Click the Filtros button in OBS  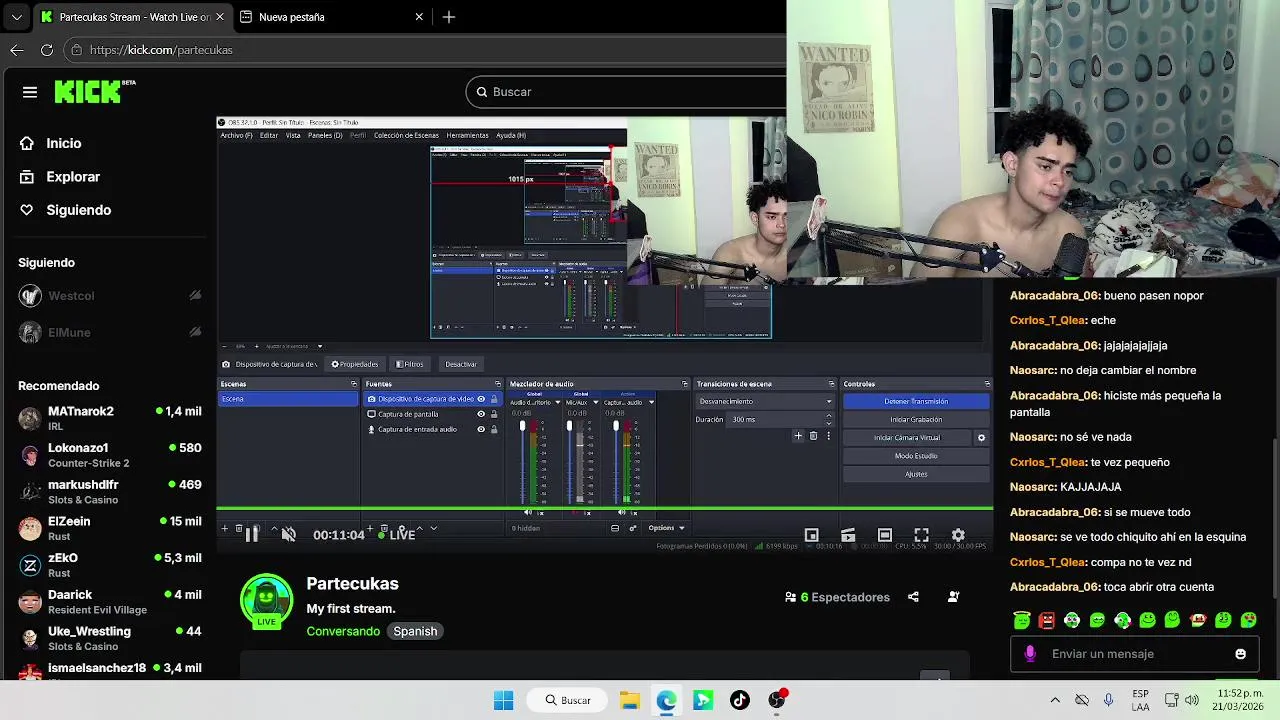[409, 364]
